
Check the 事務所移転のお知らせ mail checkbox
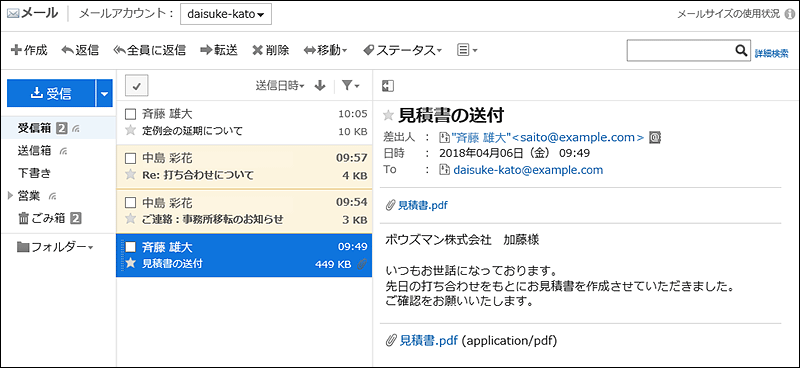[x=131, y=203]
